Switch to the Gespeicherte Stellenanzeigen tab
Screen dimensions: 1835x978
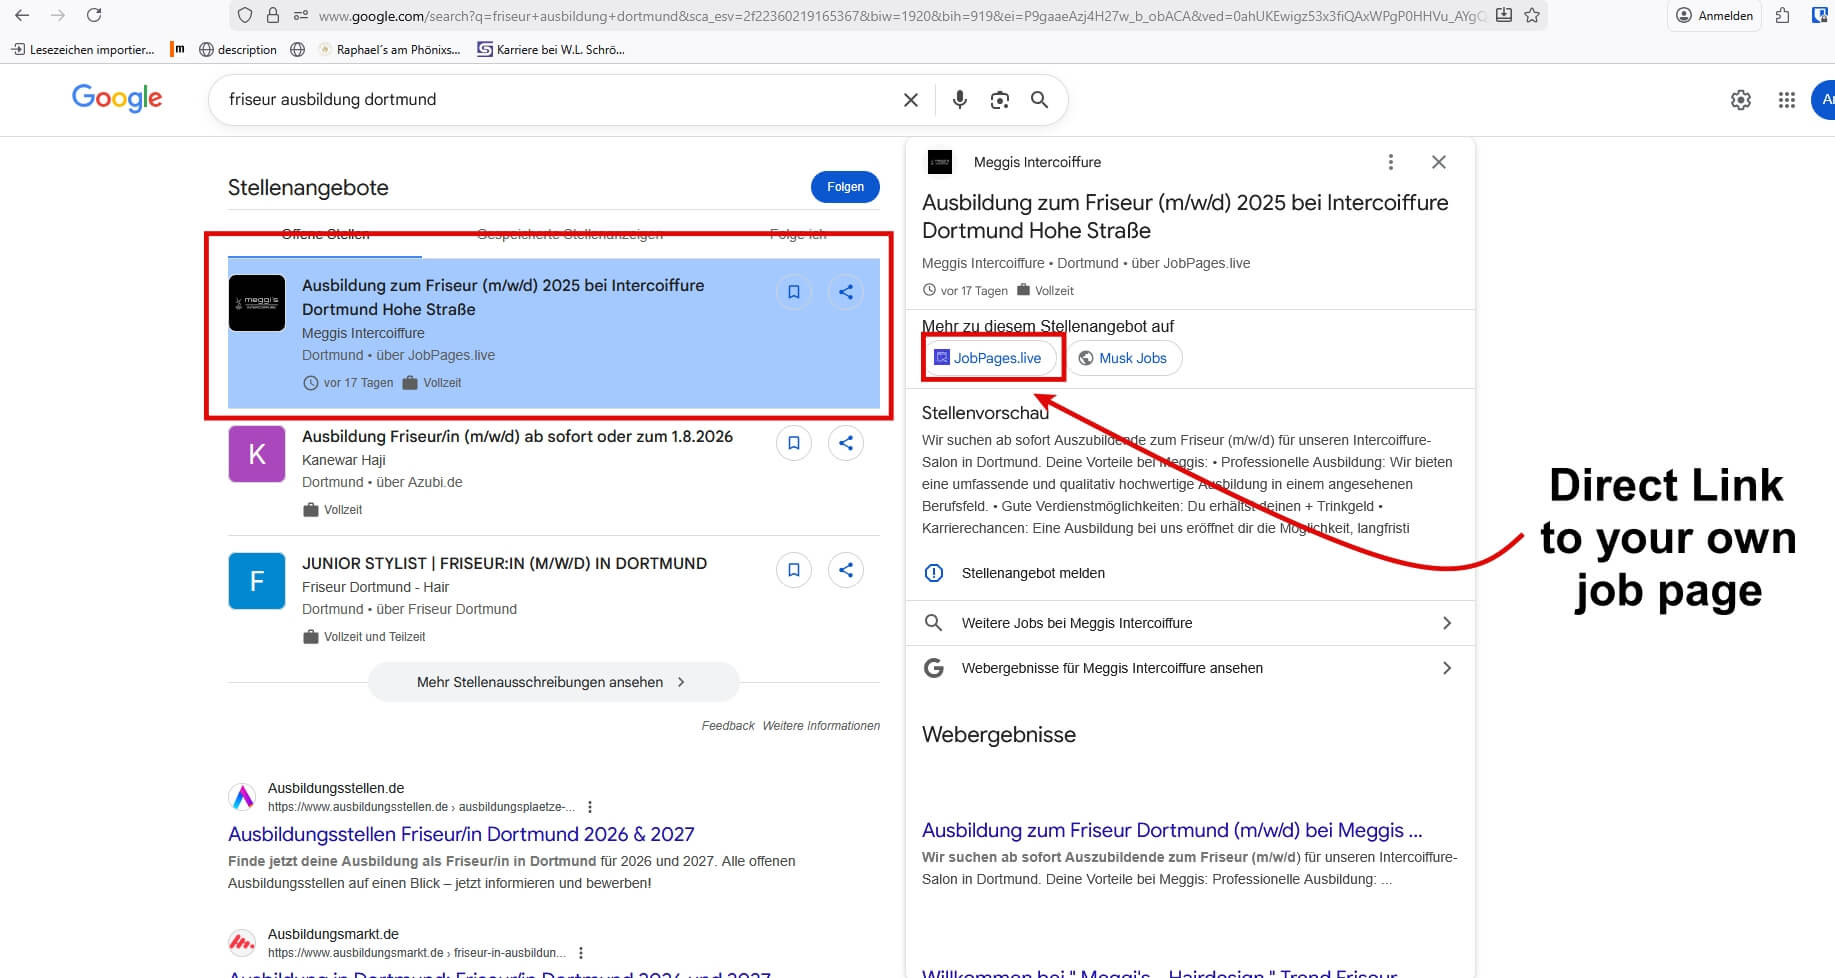(570, 234)
